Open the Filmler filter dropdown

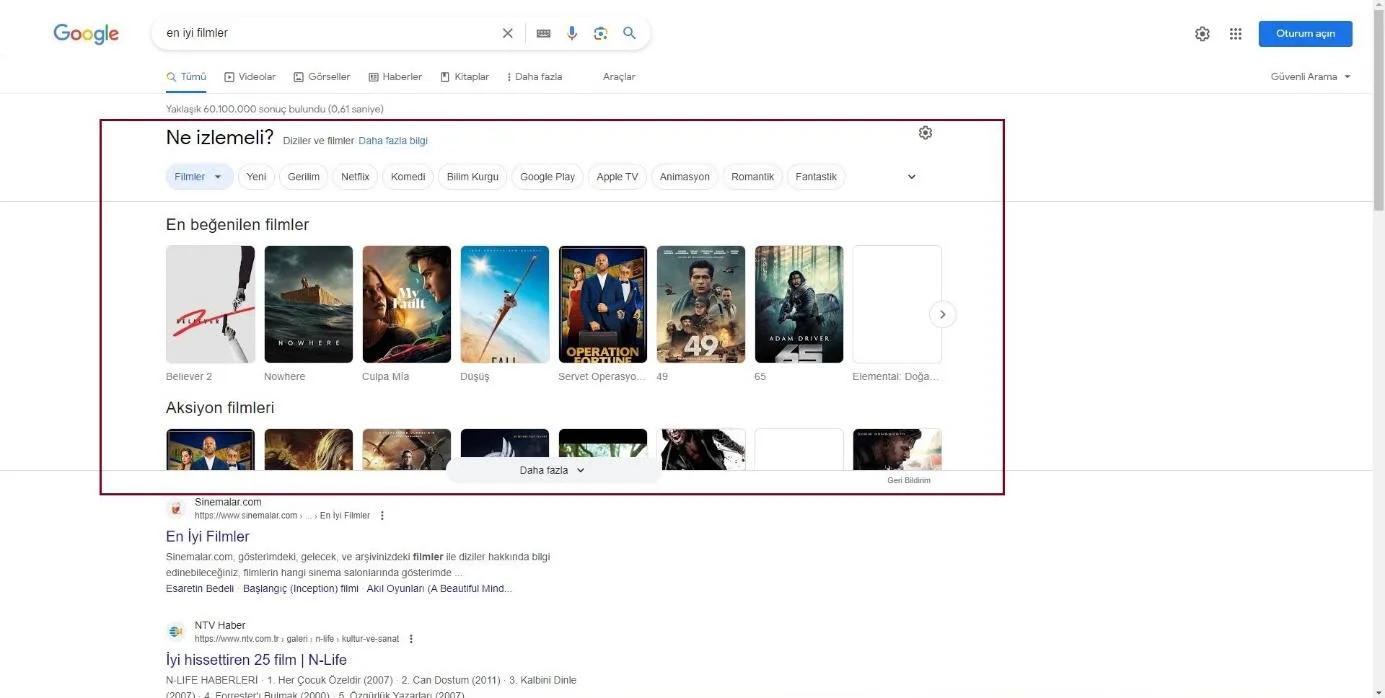(x=199, y=177)
